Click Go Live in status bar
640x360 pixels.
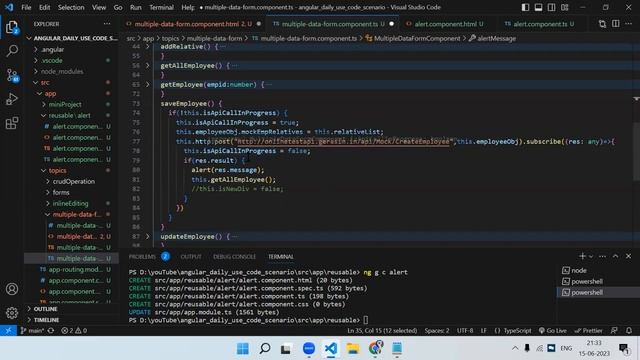click(x=552, y=331)
